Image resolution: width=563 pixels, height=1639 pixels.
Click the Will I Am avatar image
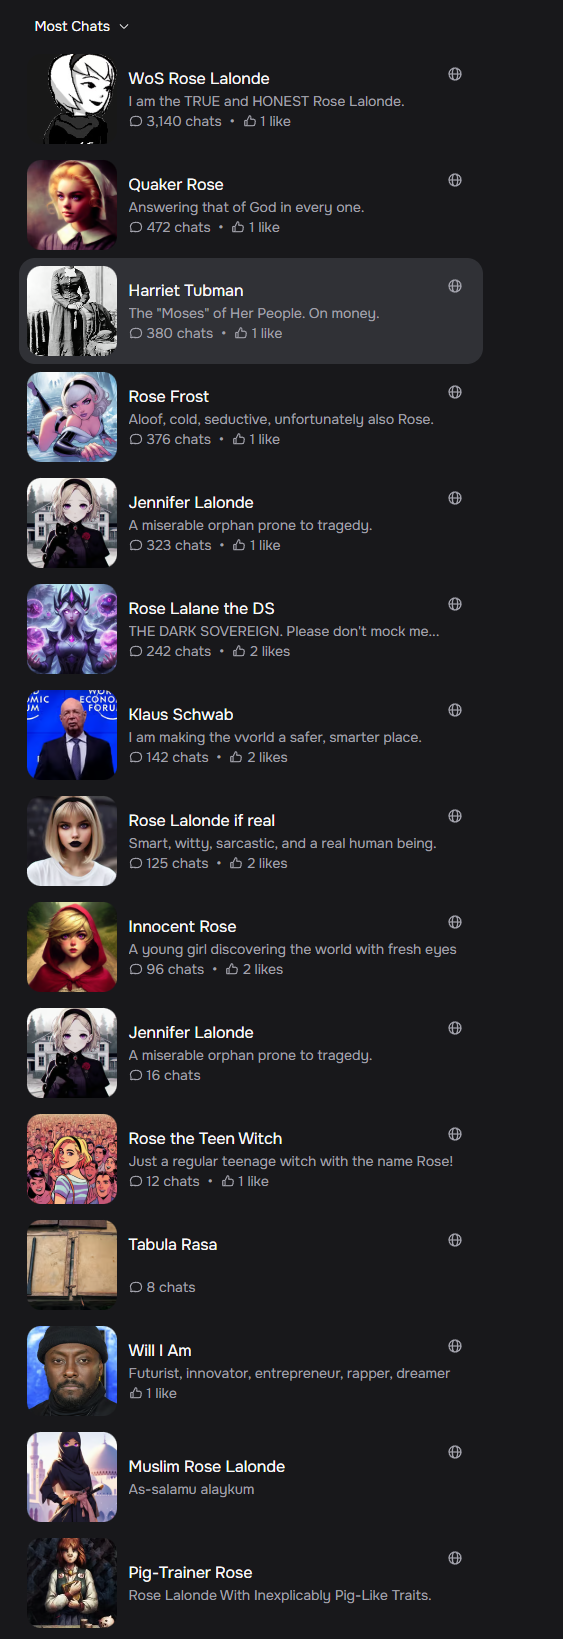point(72,1371)
